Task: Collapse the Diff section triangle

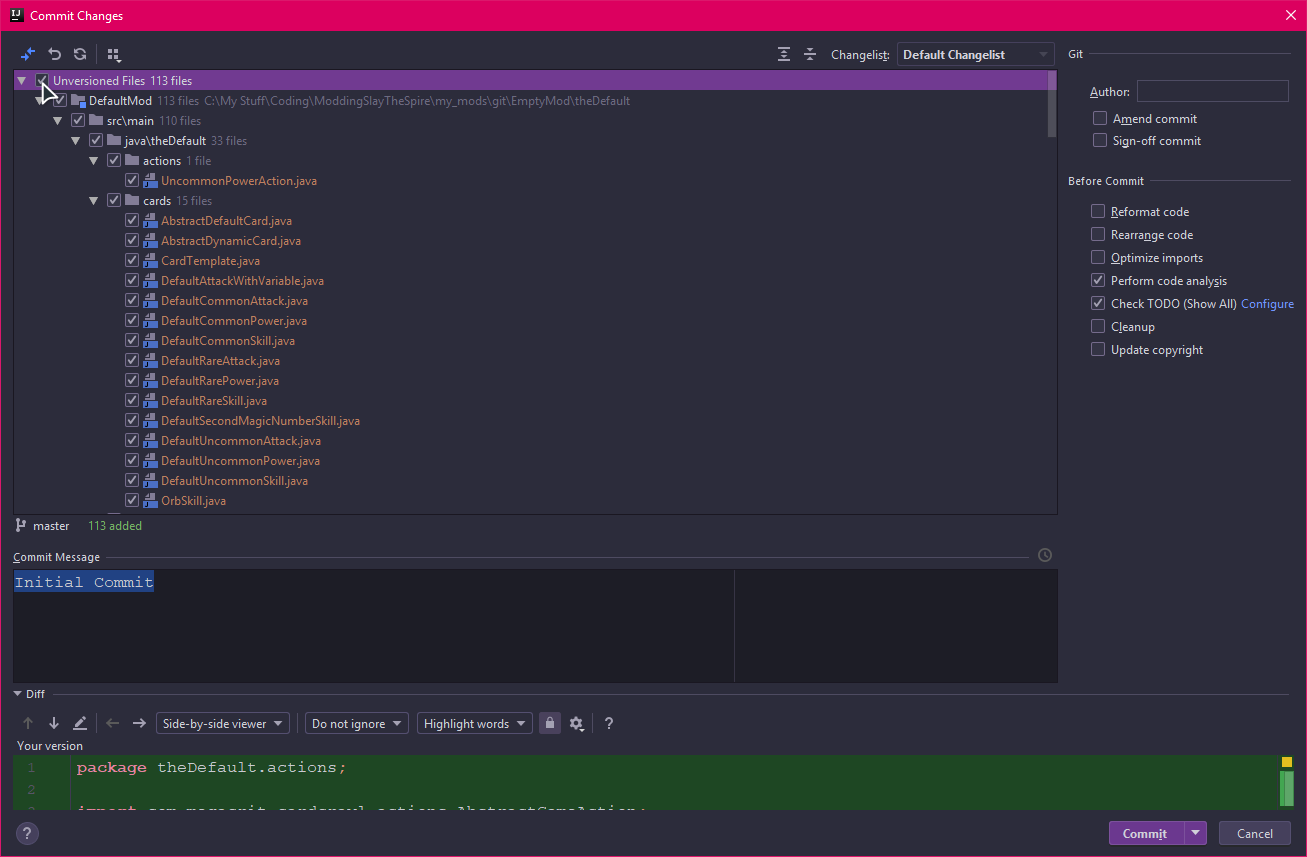Action: click(x=18, y=693)
